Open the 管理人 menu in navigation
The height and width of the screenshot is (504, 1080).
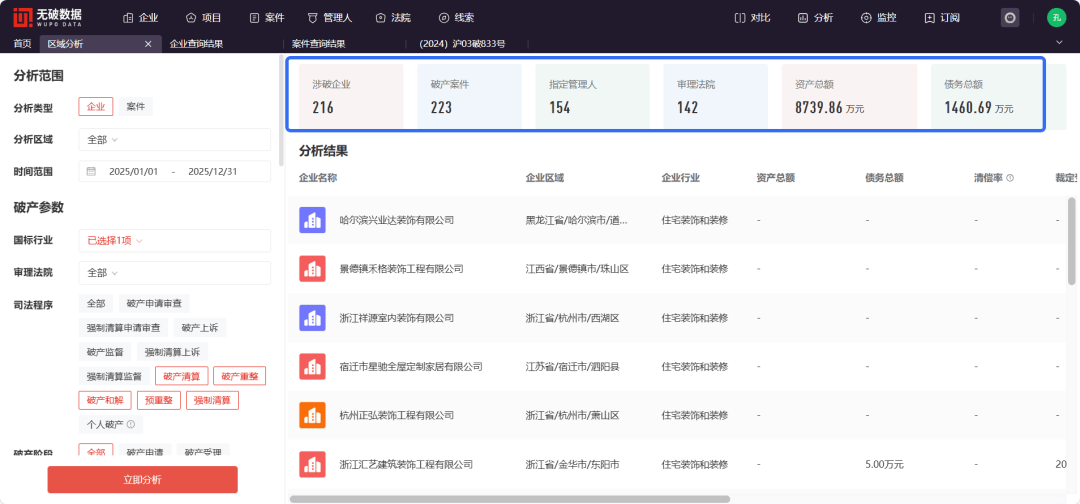330,18
